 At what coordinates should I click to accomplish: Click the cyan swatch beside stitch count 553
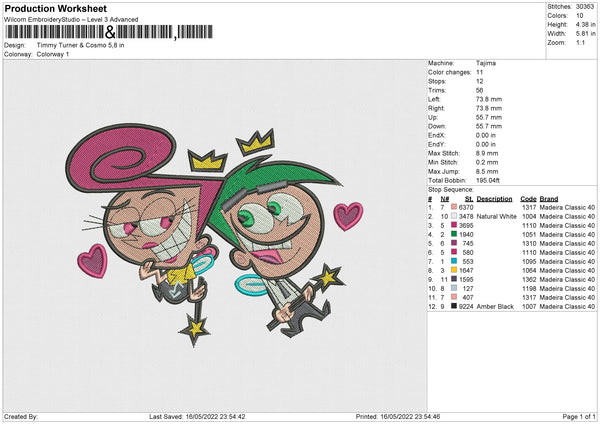click(454, 261)
